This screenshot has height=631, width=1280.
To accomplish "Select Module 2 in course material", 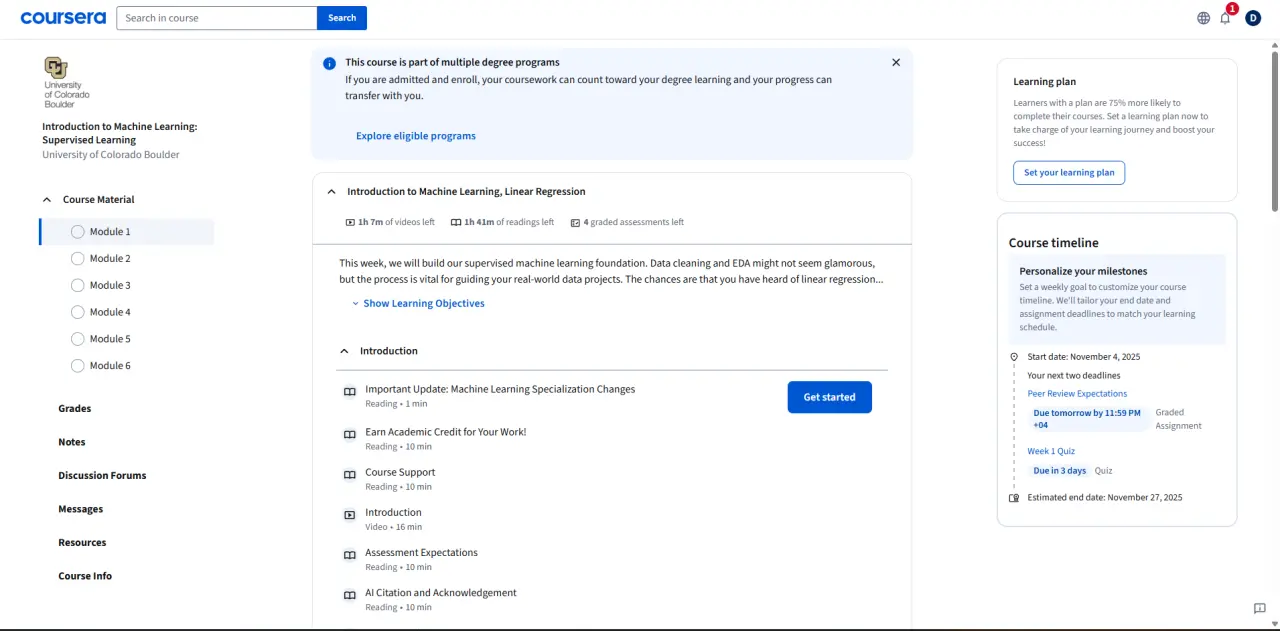I will coord(127,259).
